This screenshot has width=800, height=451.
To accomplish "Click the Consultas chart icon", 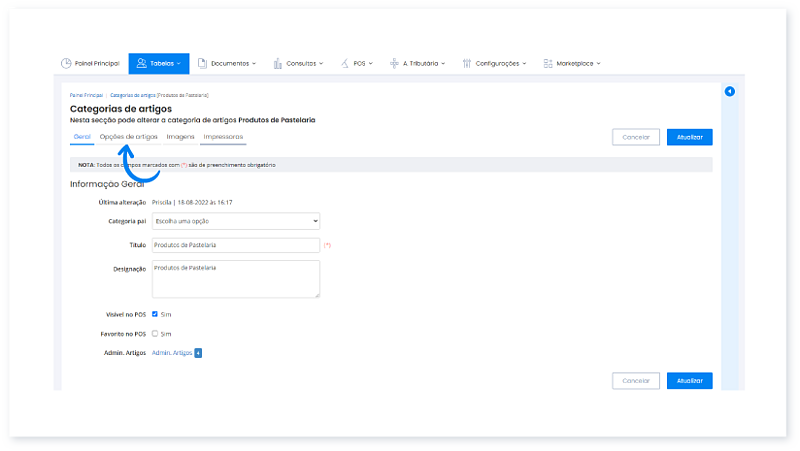I will 277,63.
